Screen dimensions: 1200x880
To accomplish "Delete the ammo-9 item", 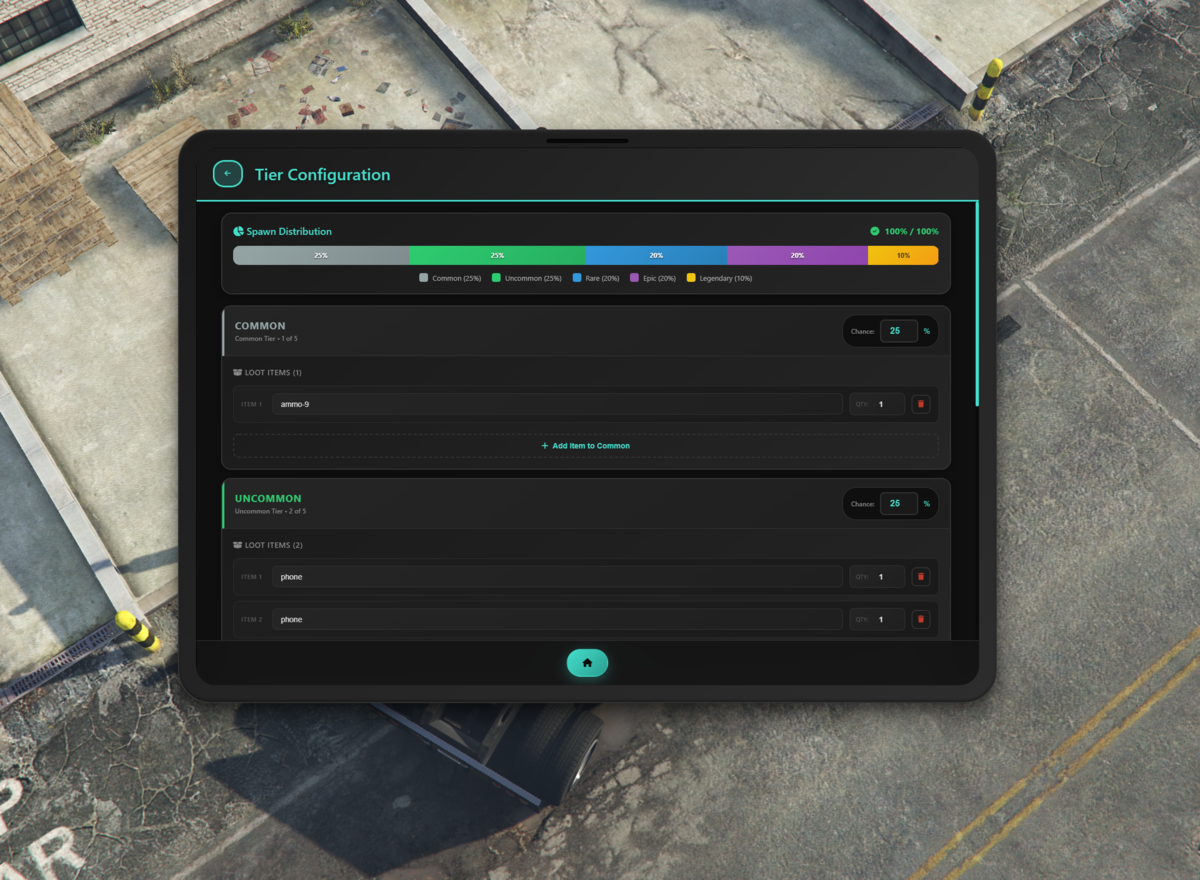I will coord(921,404).
